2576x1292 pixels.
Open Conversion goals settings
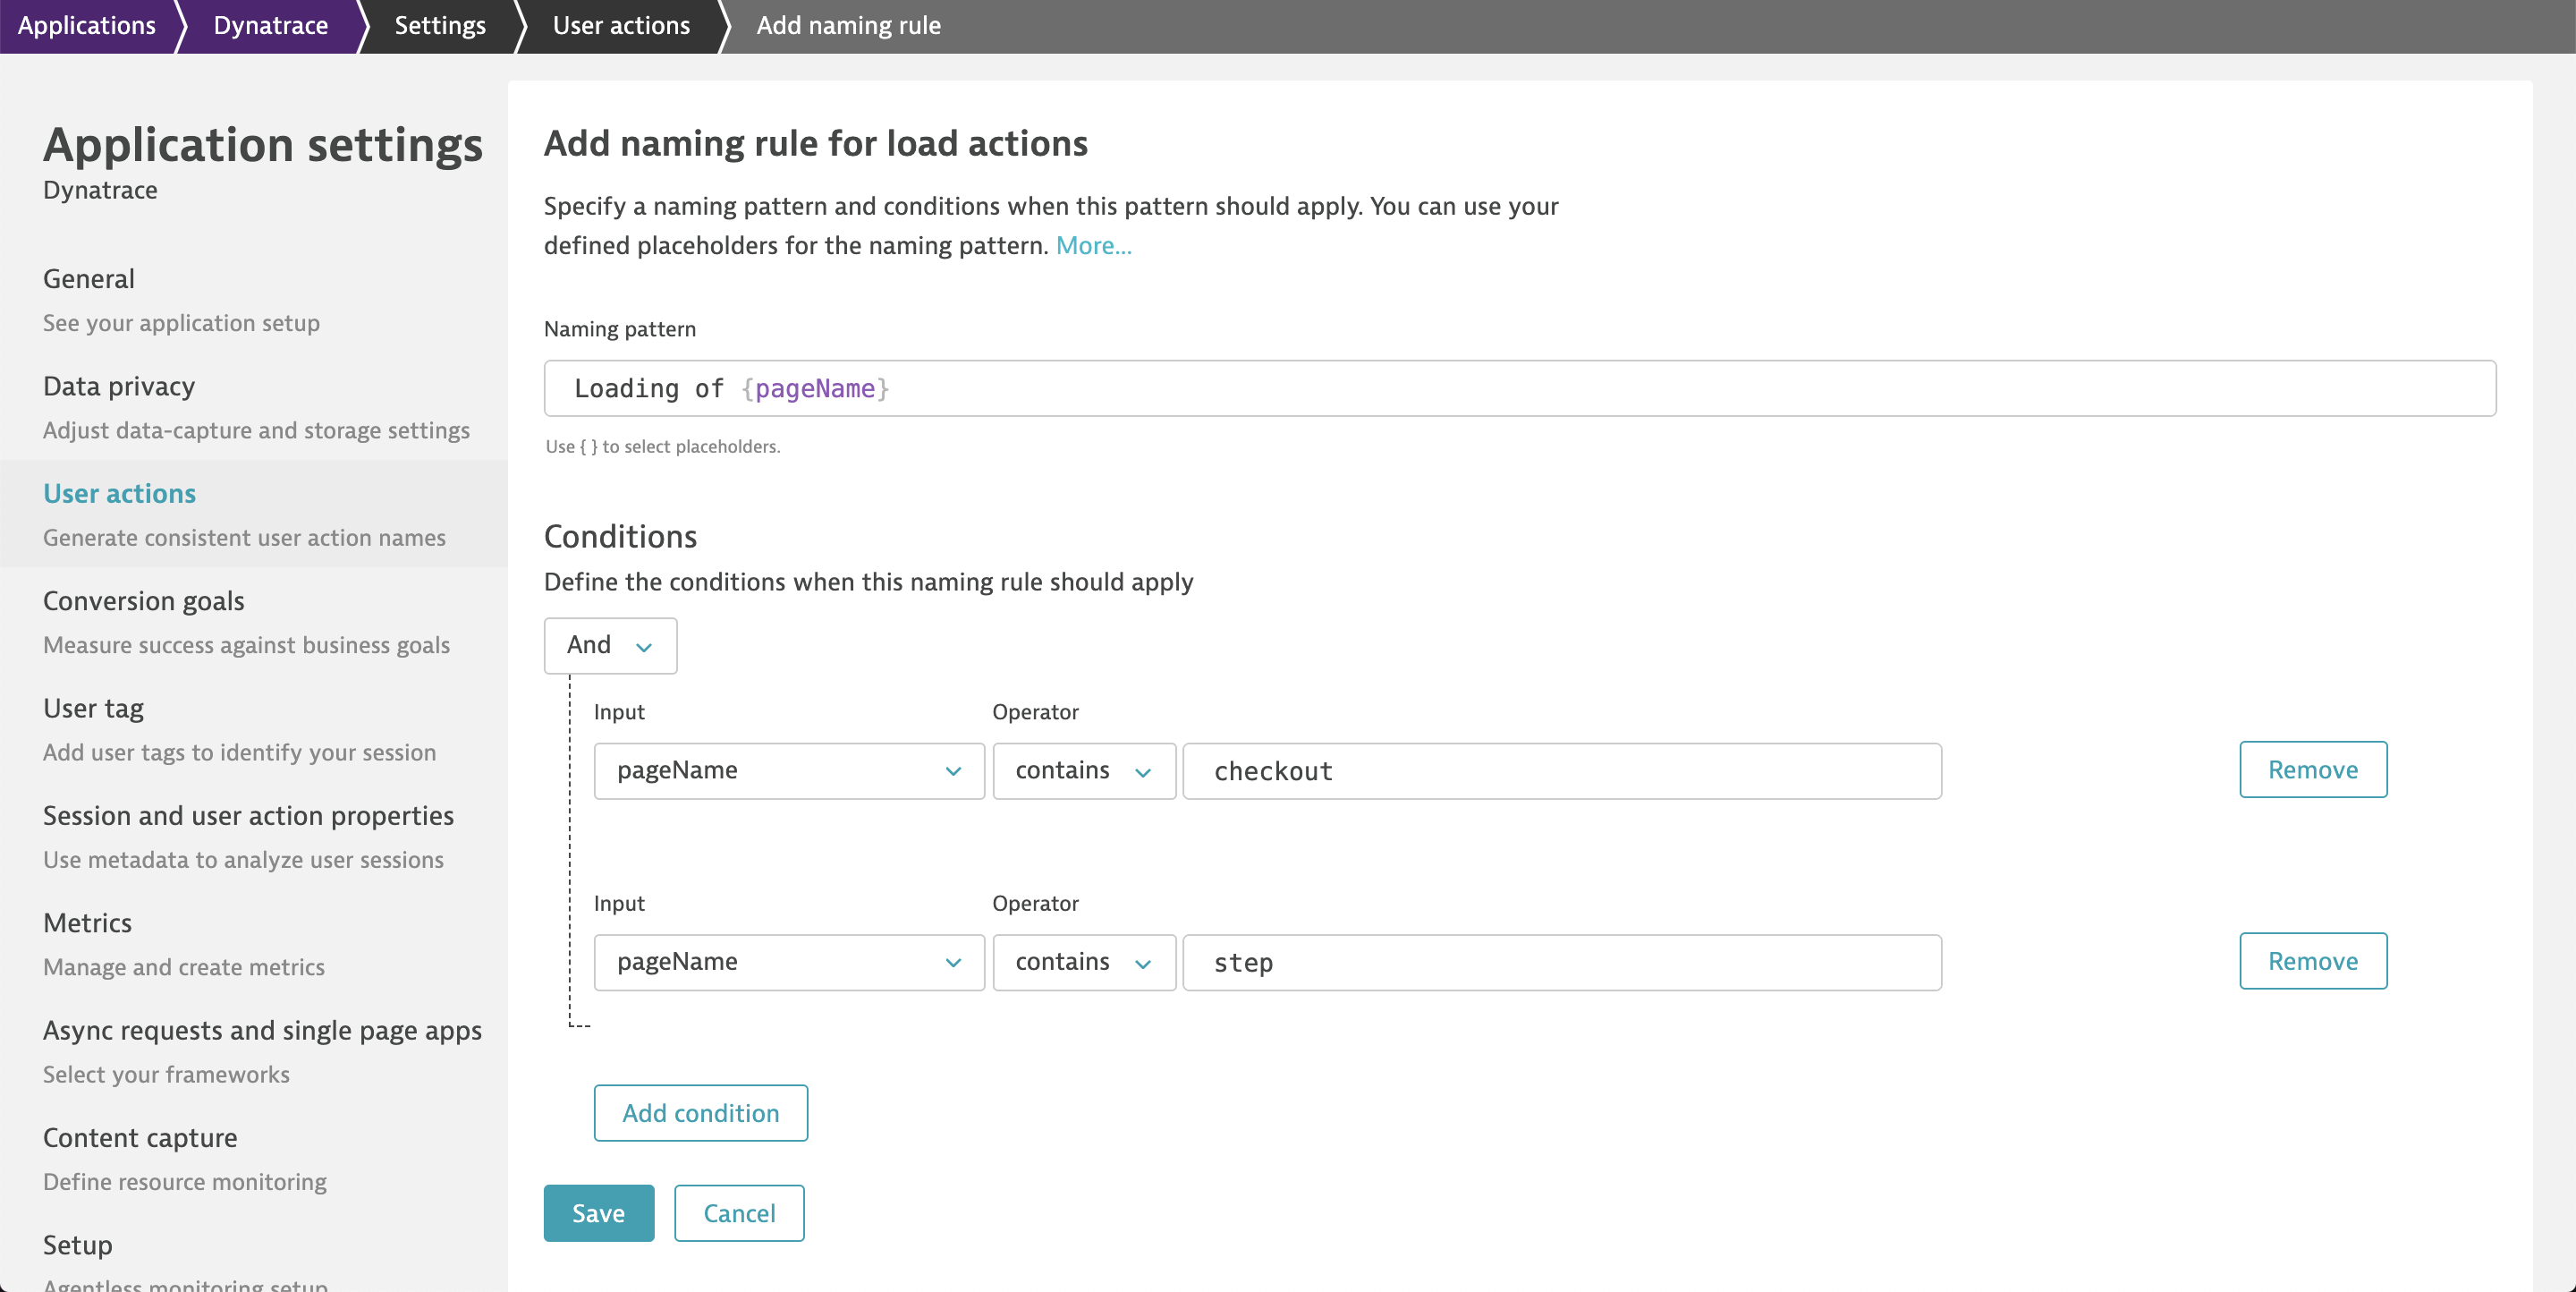point(254,621)
